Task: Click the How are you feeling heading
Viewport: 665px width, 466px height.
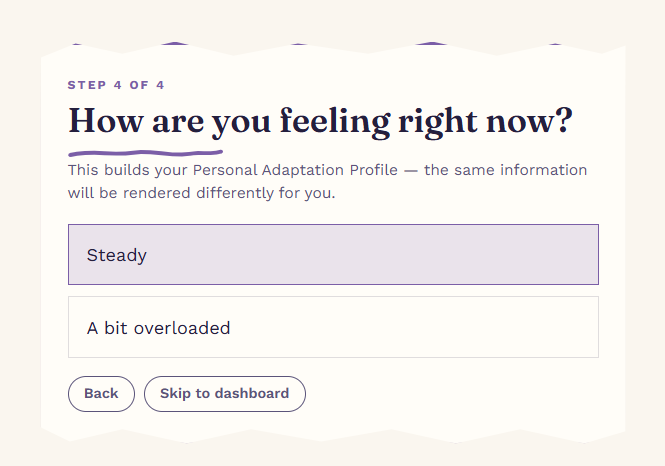Action: pyautogui.click(x=321, y=121)
